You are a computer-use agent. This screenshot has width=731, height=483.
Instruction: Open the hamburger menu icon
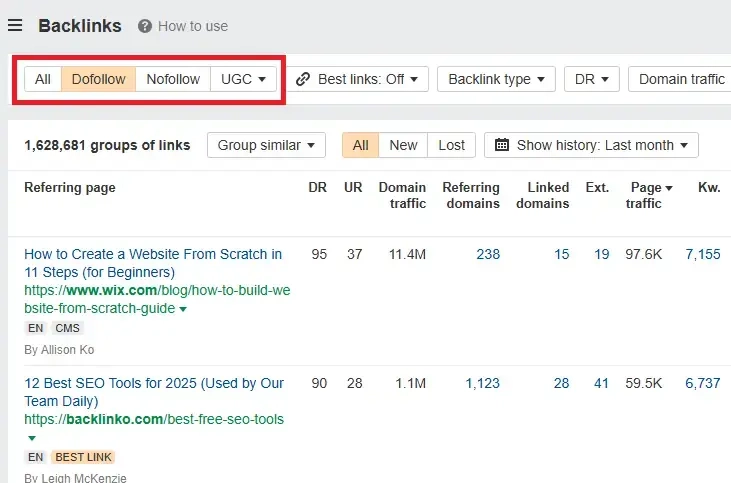pyautogui.click(x=15, y=26)
